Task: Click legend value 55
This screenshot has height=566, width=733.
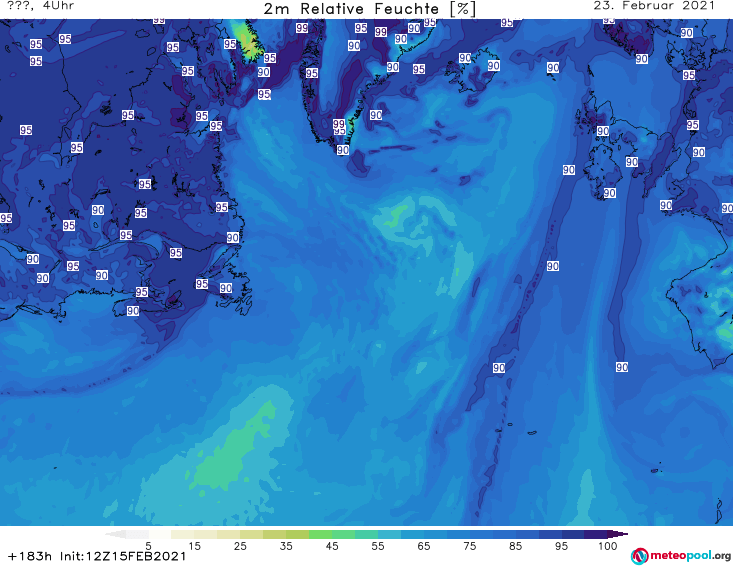Action: pyautogui.click(x=378, y=546)
